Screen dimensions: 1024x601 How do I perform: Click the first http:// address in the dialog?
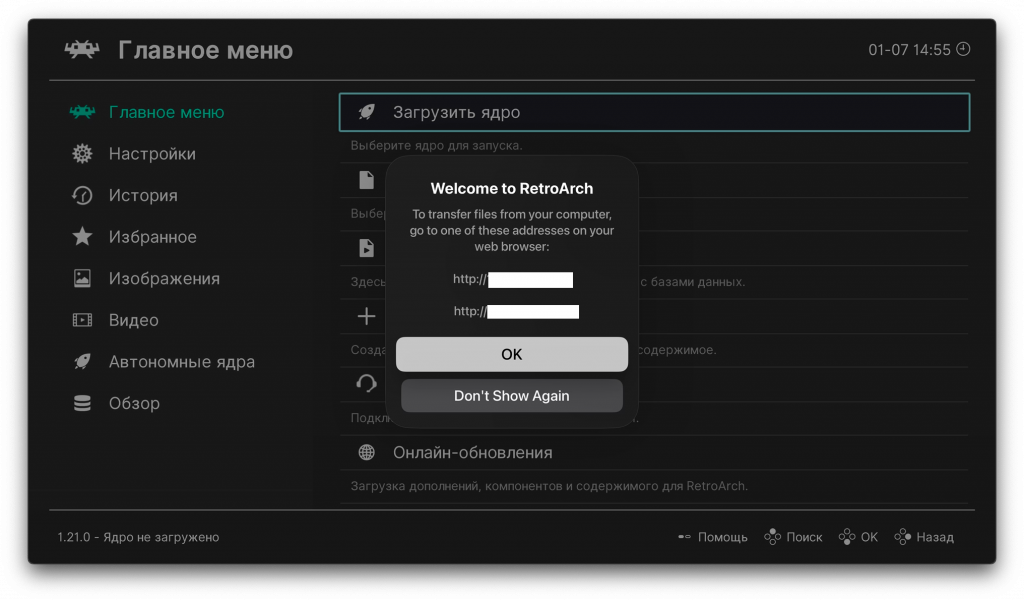[513, 280]
